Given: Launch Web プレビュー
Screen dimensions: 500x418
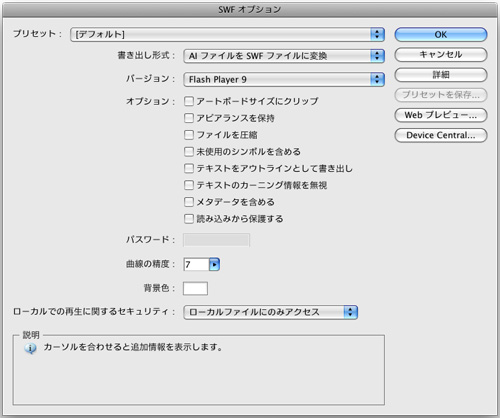Looking at the screenshot, I should (441, 115).
